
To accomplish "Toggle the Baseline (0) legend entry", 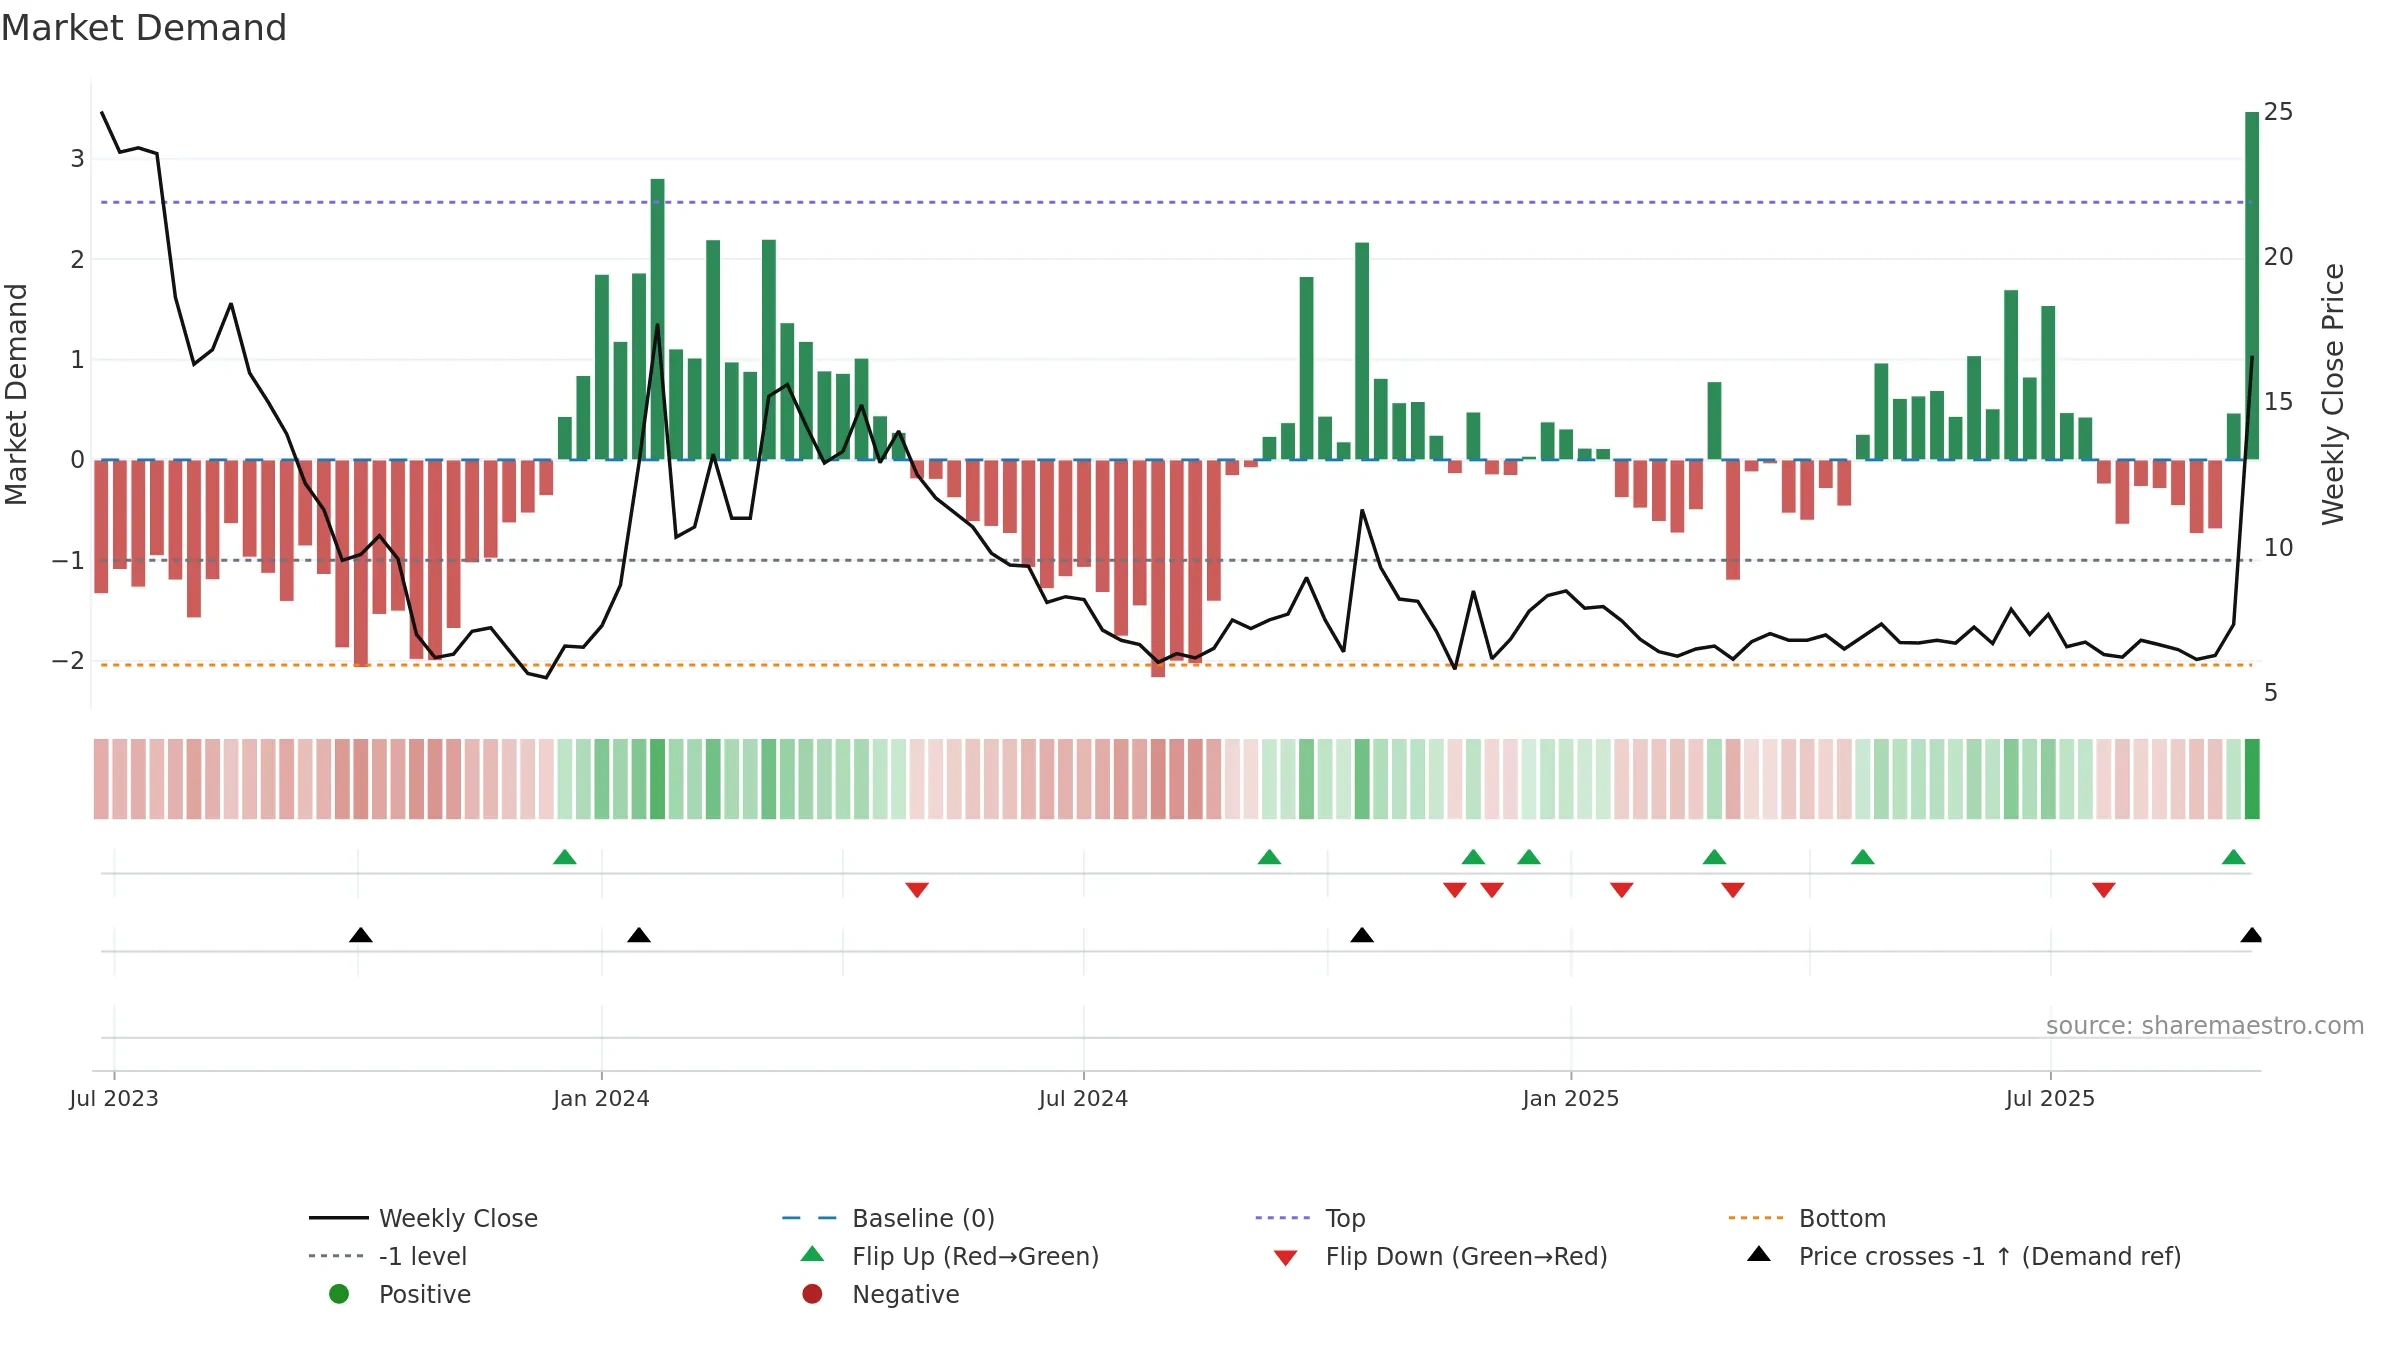I will pyautogui.click(x=888, y=1218).
